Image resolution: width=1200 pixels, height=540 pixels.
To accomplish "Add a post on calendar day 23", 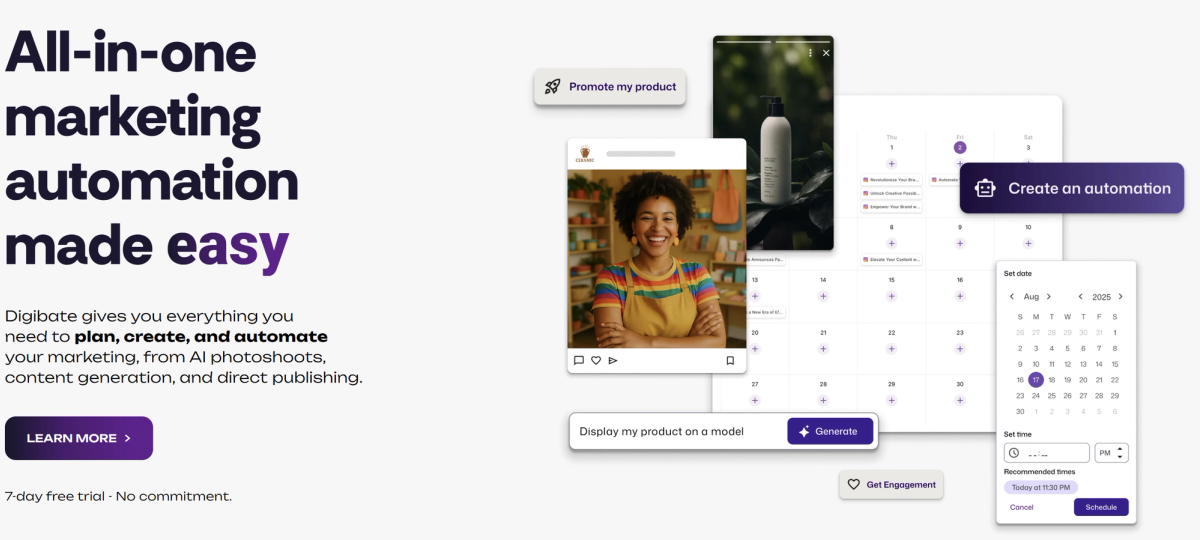I will (959, 349).
